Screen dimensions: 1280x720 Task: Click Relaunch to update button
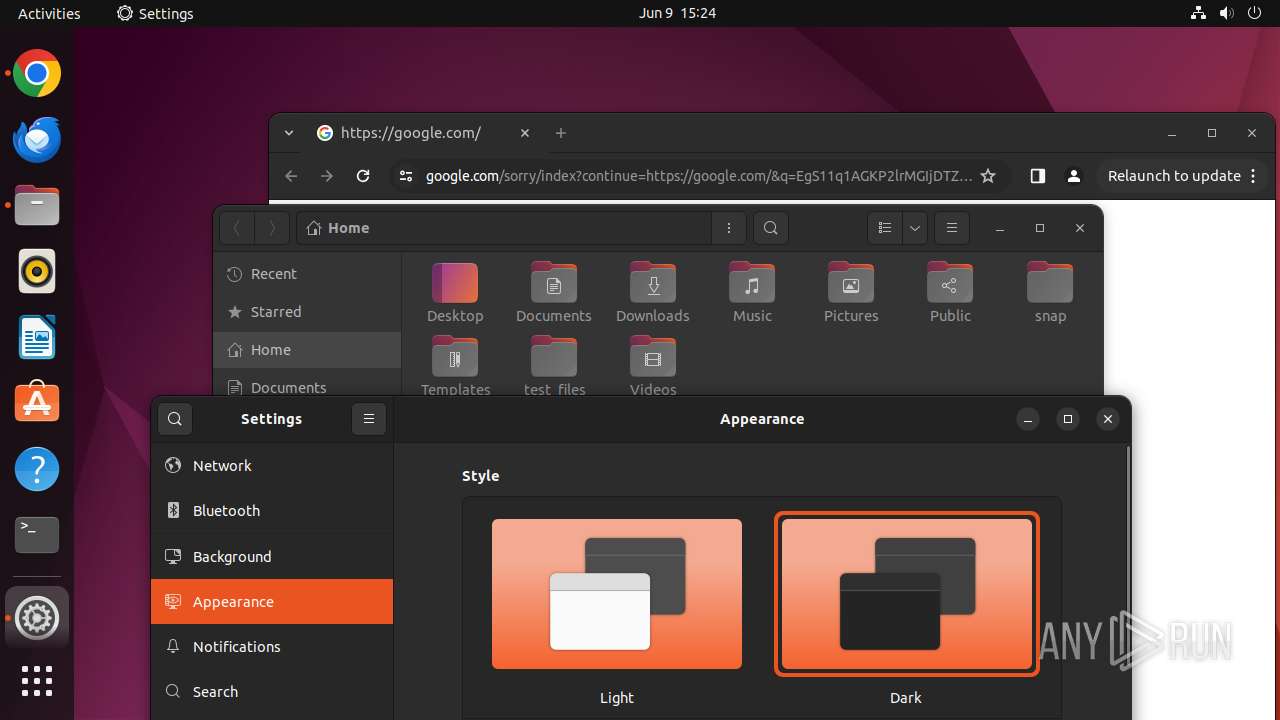pos(1182,176)
